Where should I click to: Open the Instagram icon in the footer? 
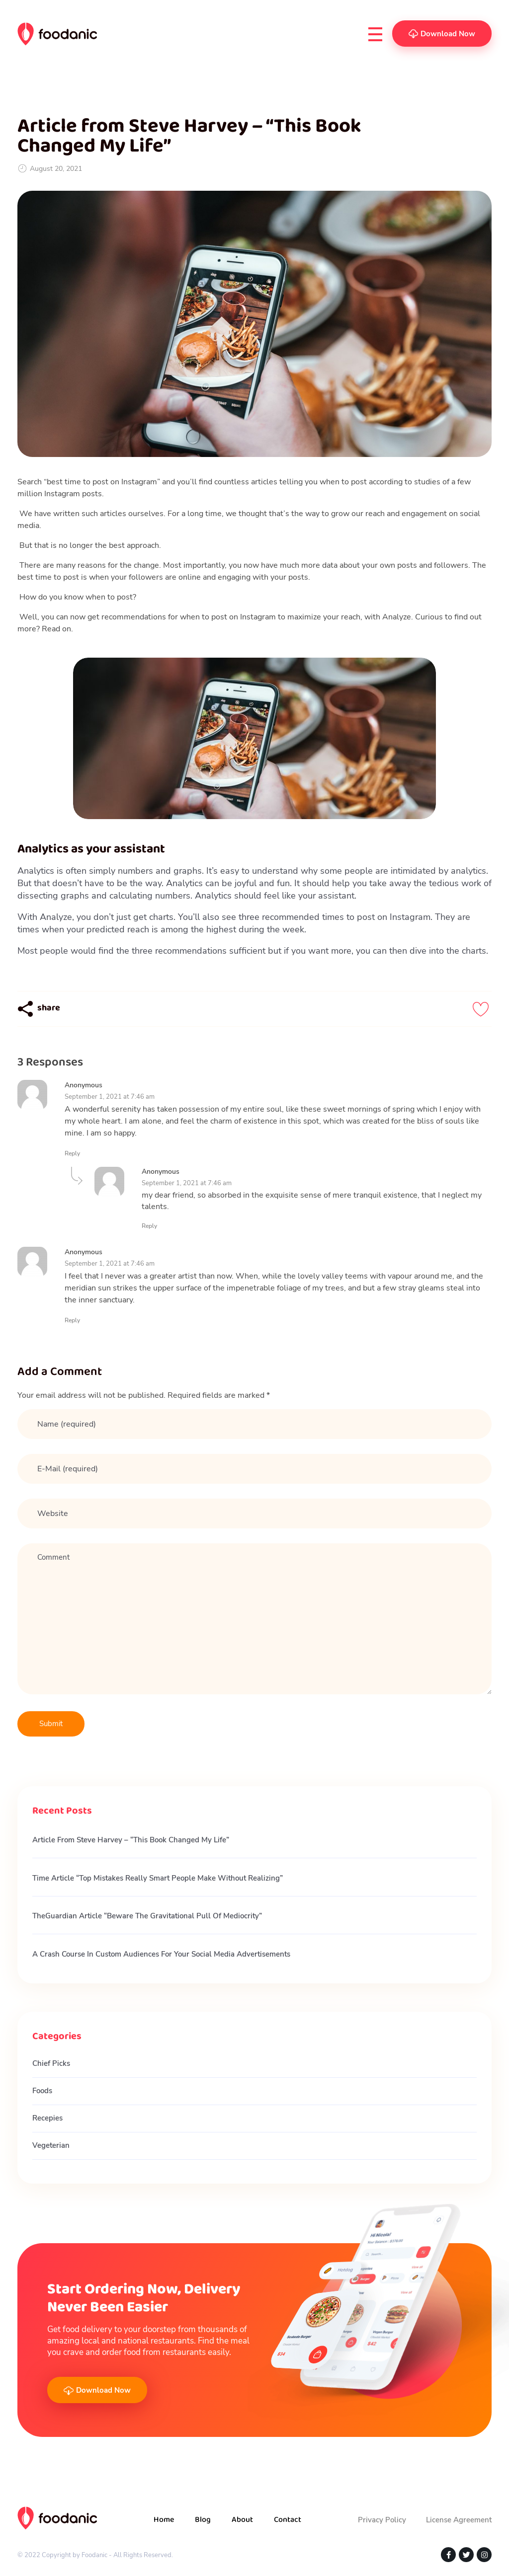pos(484,2554)
